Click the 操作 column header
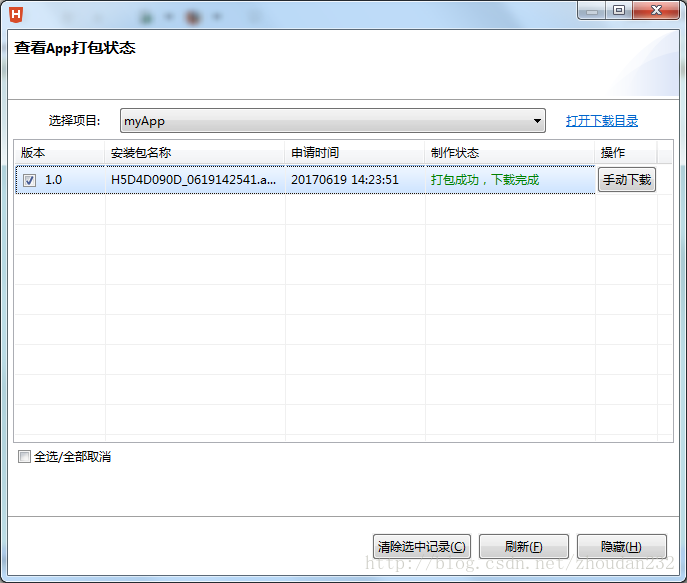Screen dimensions: 687x583 [x=626, y=152]
